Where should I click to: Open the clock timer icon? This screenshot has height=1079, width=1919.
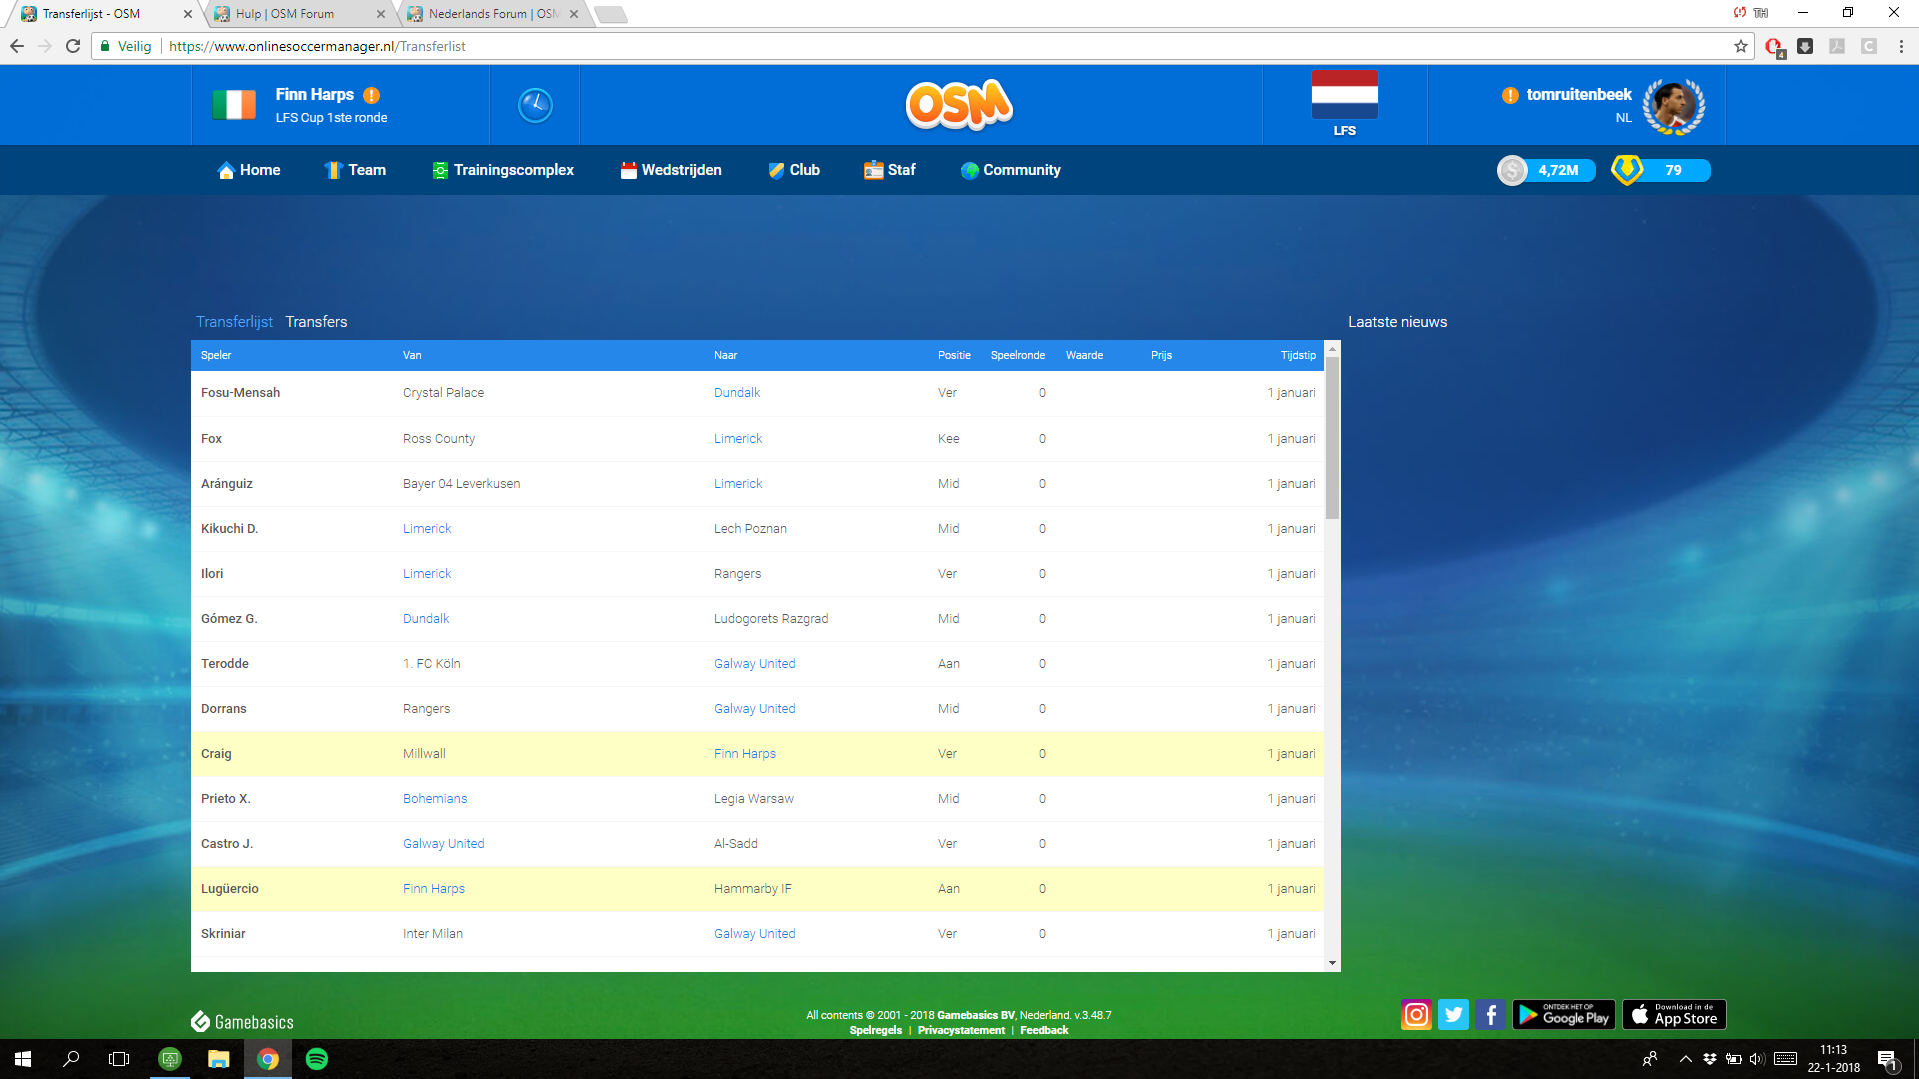[535, 105]
